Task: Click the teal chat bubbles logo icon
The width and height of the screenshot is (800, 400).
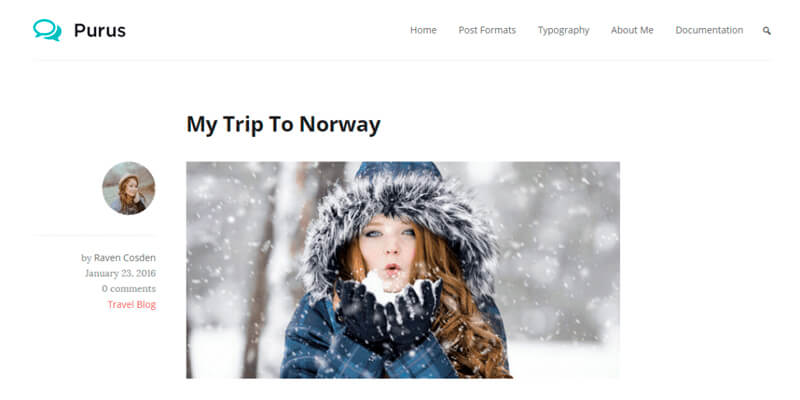Action: click(x=47, y=30)
